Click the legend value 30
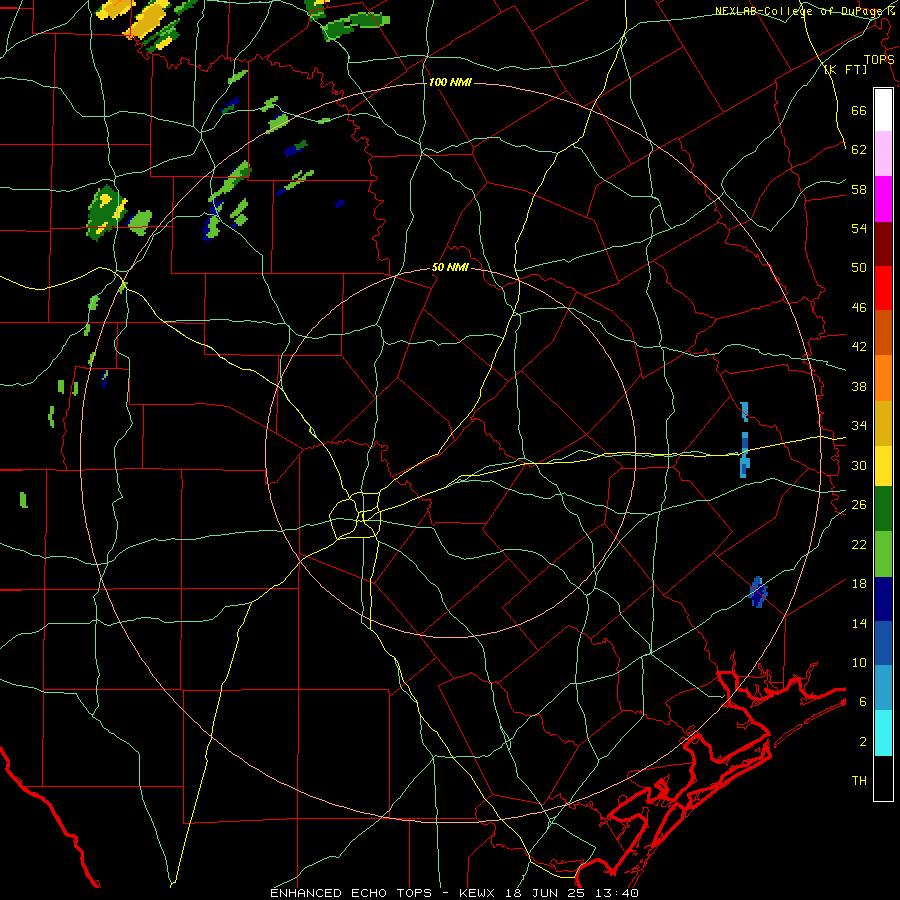The image size is (900, 900). (859, 465)
